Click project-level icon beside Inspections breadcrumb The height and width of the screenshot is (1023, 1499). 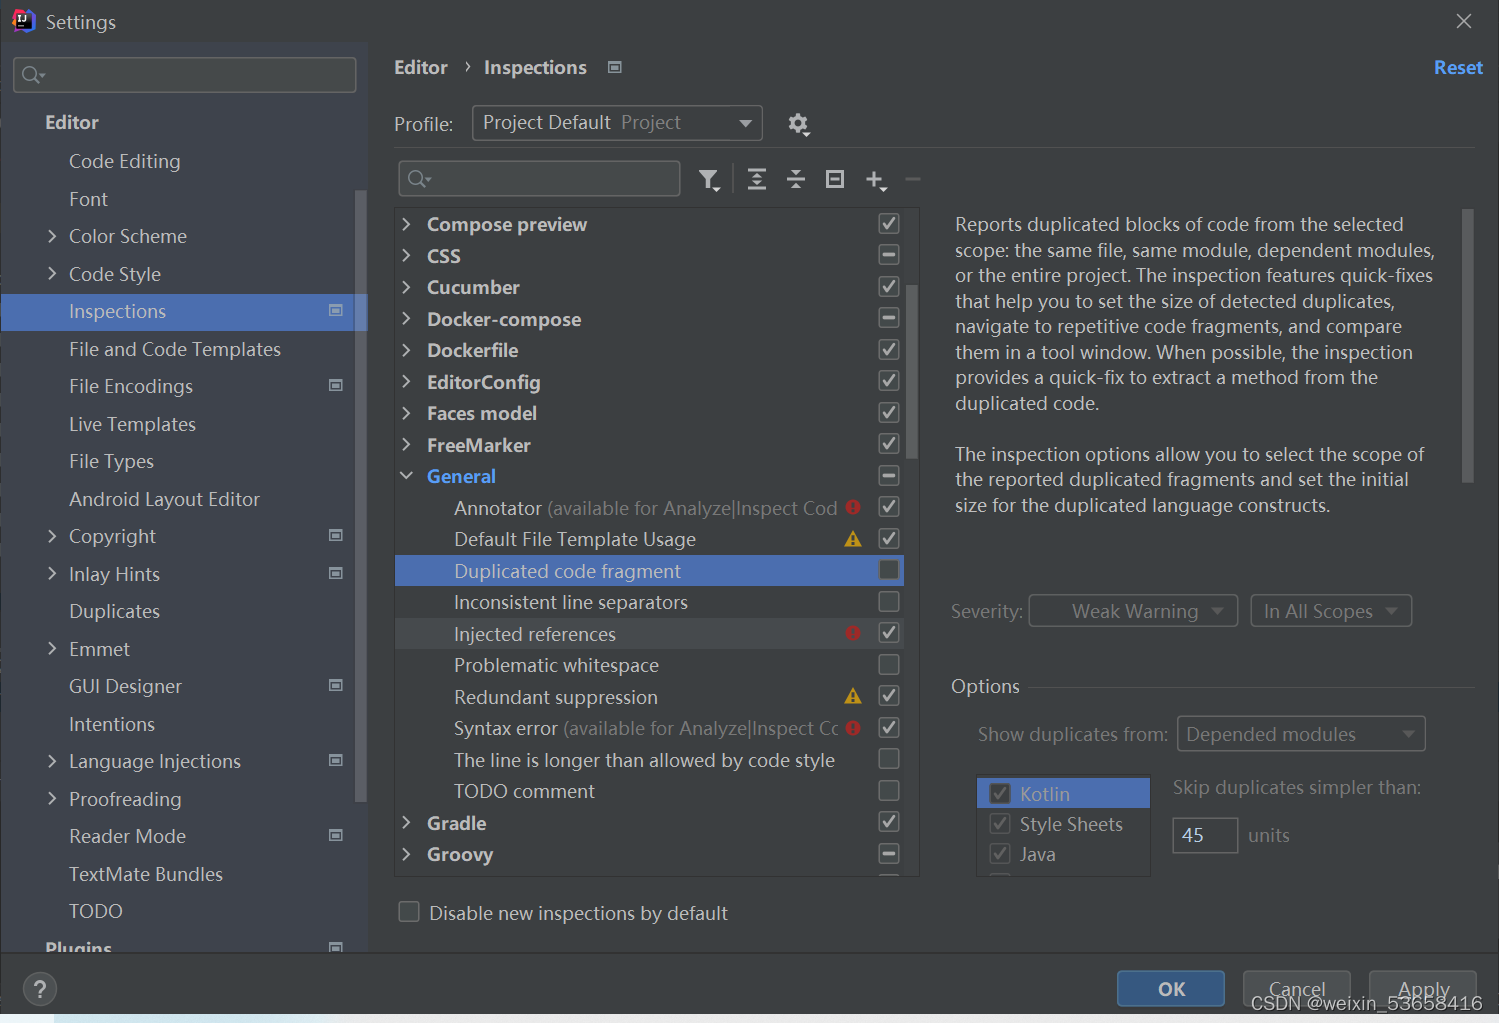[615, 67]
